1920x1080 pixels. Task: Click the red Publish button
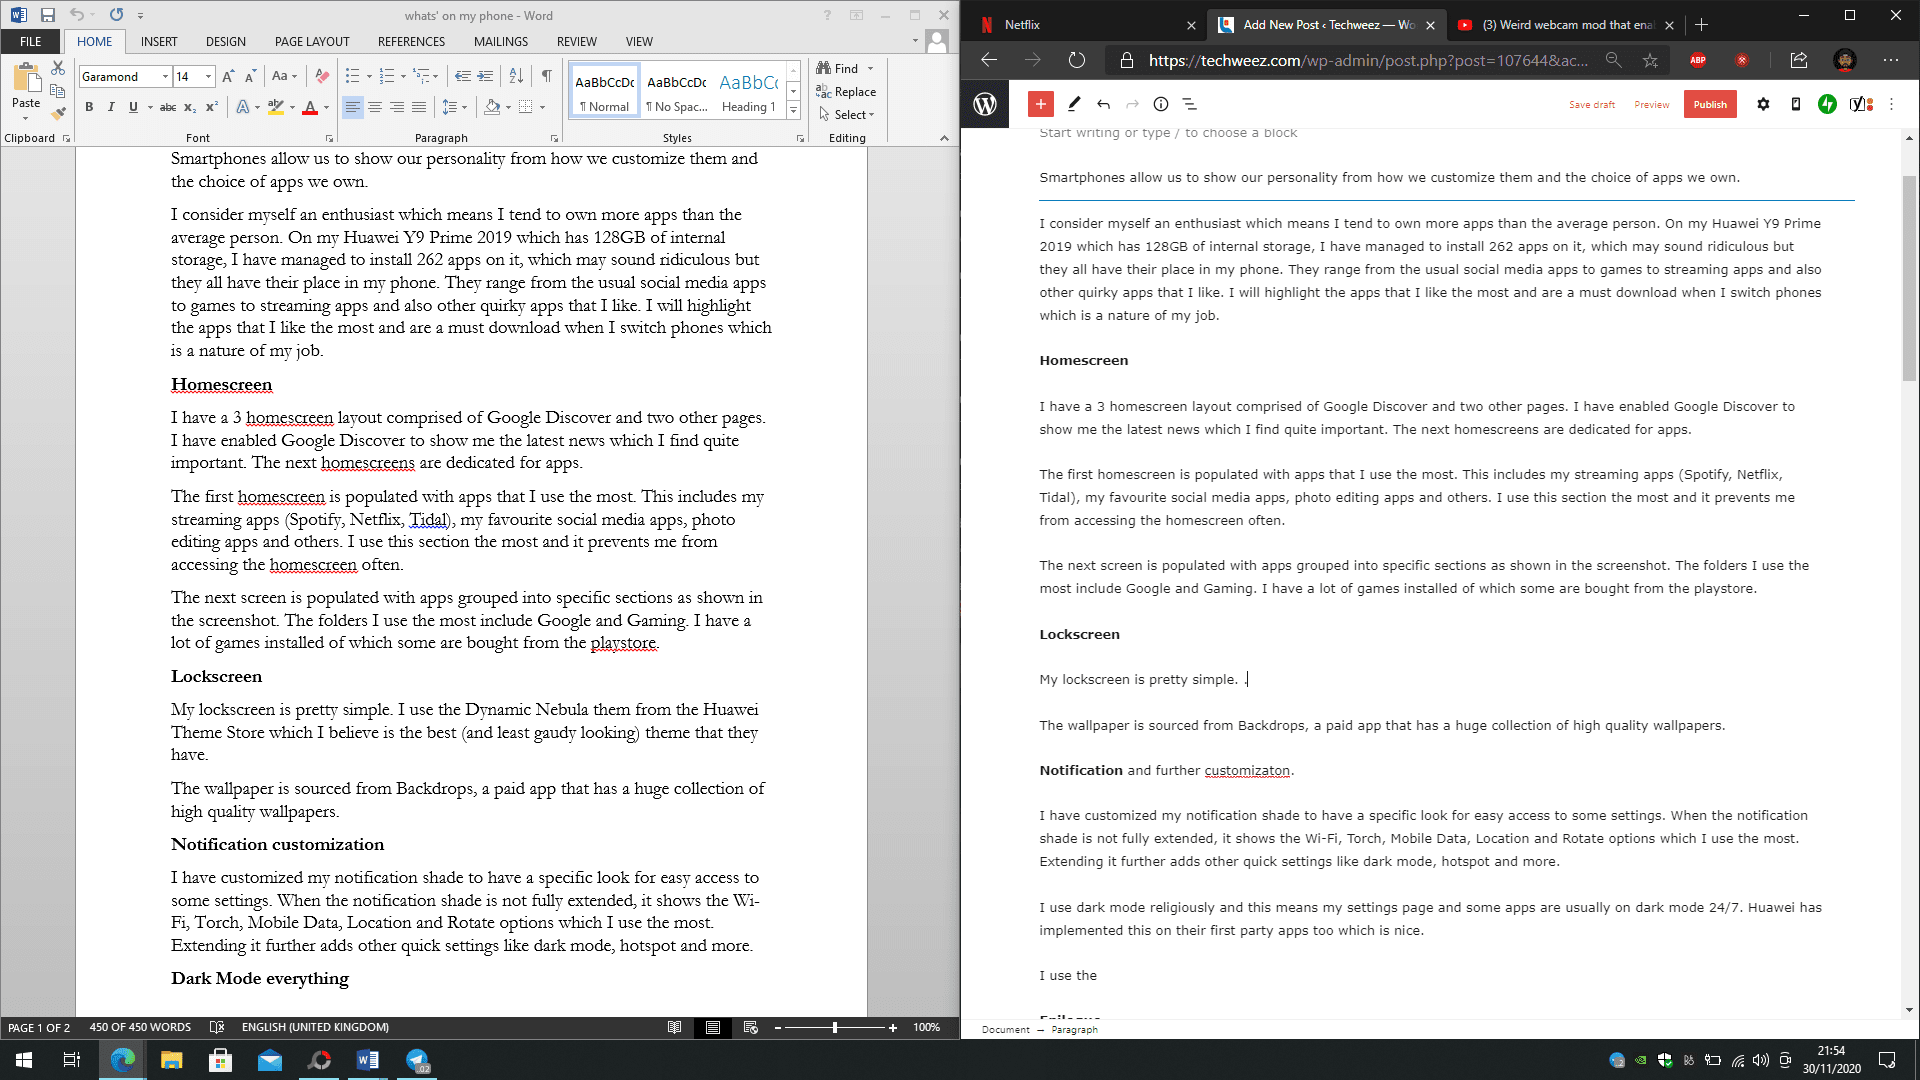[1709, 104]
